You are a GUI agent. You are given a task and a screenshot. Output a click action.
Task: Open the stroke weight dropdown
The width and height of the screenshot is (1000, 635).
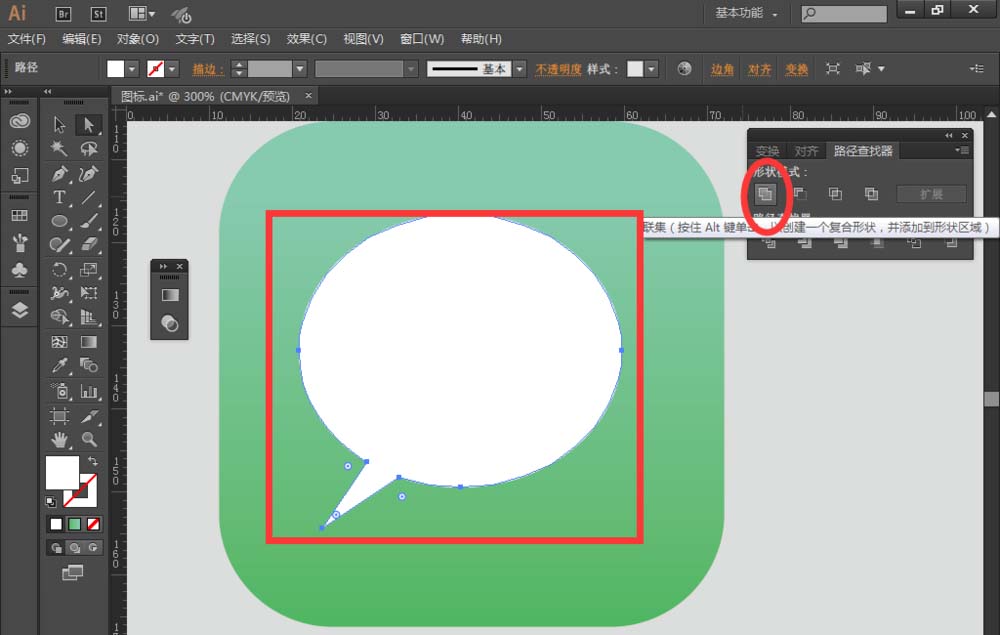point(300,69)
